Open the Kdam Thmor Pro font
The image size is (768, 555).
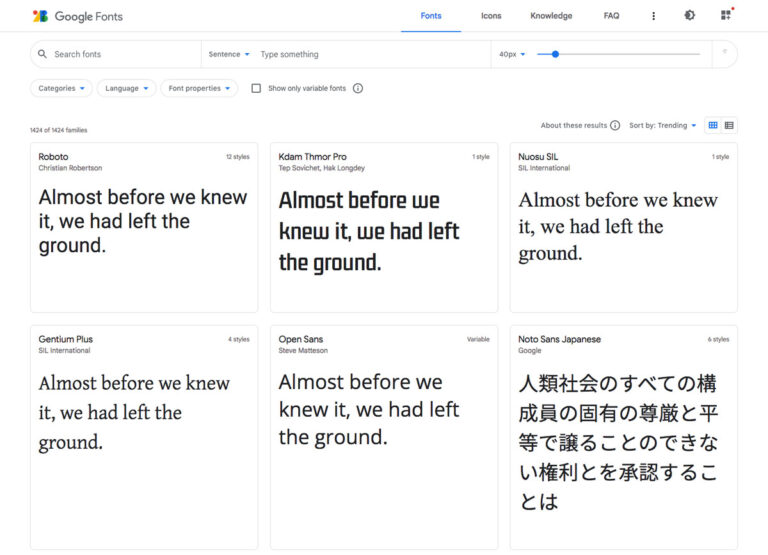(x=384, y=227)
